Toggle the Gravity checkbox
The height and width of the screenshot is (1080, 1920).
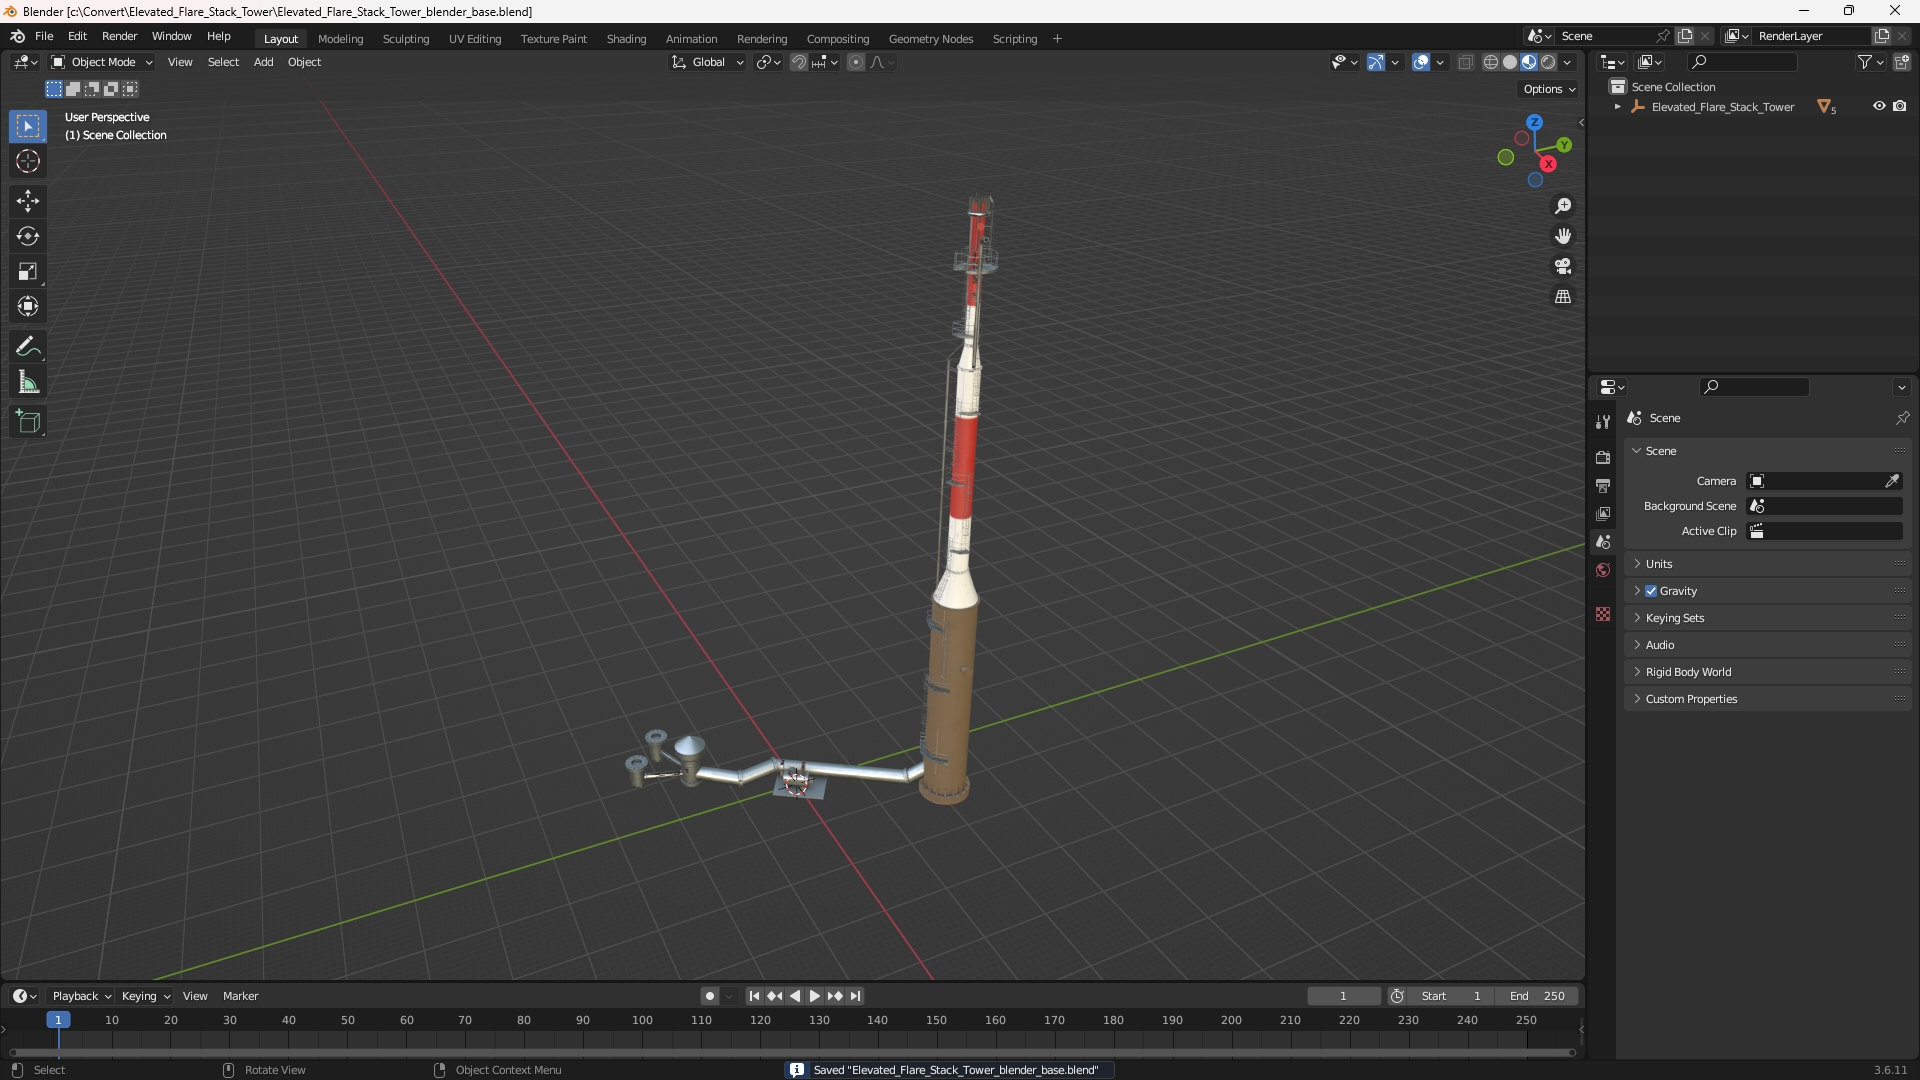pos(1651,591)
